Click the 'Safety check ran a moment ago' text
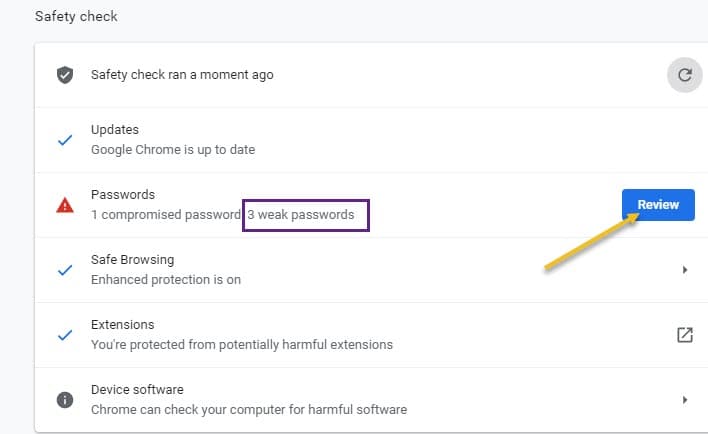Image resolution: width=708 pixels, height=434 pixels. click(182, 75)
